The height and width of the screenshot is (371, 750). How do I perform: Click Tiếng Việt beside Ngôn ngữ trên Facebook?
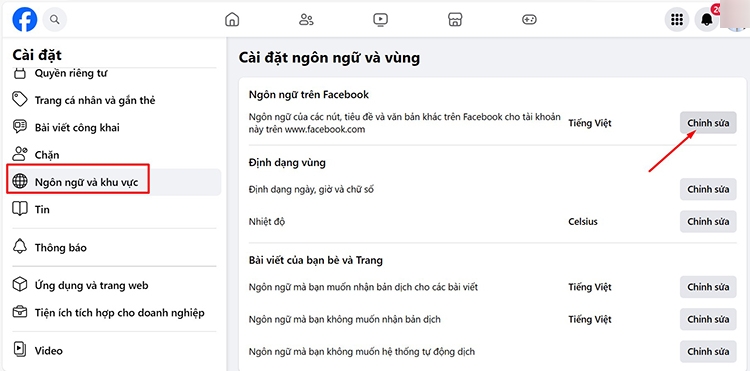click(x=590, y=123)
